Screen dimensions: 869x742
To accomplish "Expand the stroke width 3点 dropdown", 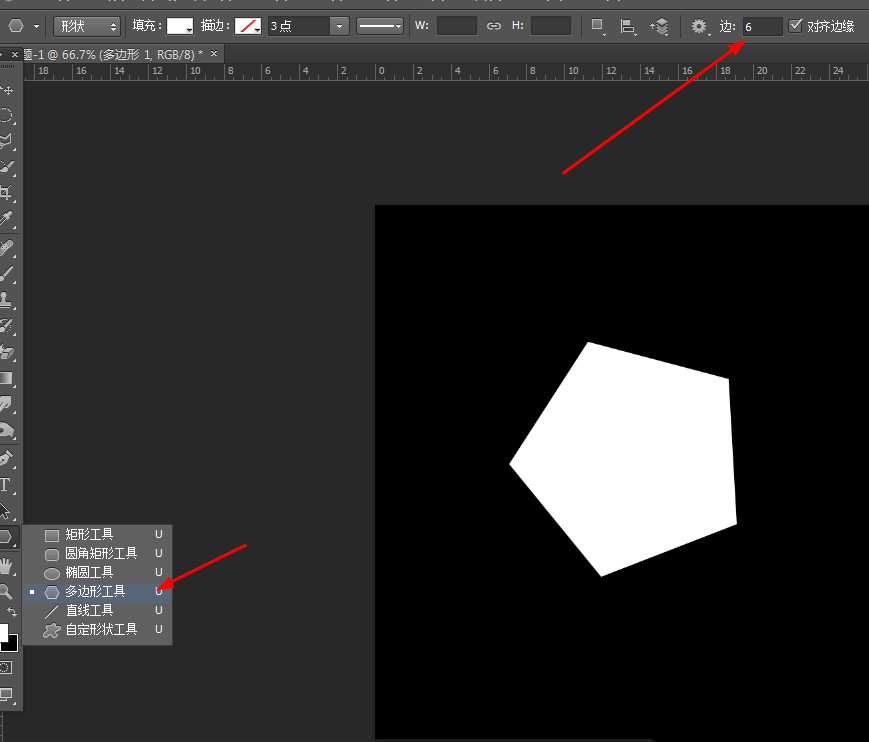I will coord(340,26).
